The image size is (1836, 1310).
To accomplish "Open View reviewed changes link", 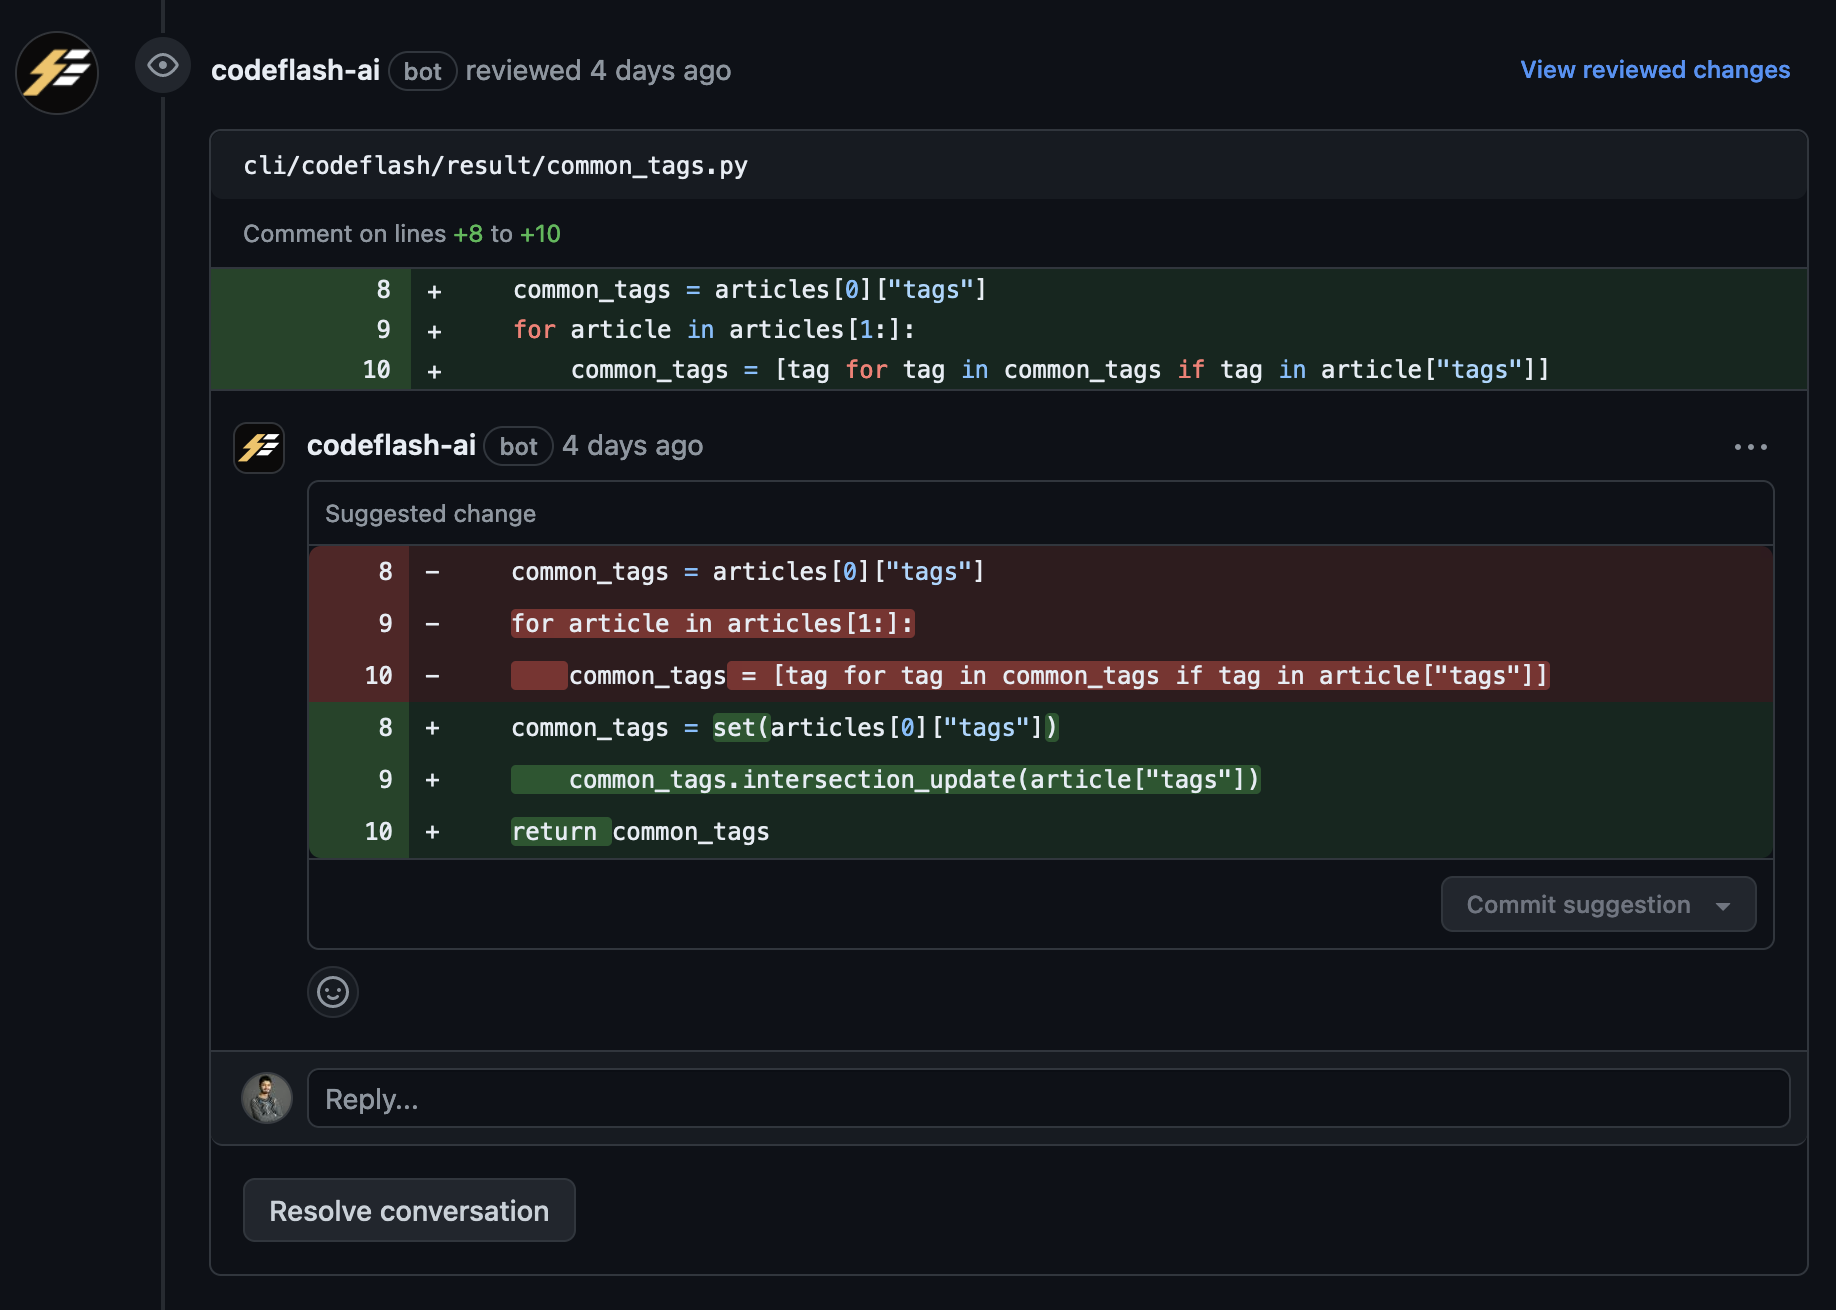I will tap(1655, 70).
